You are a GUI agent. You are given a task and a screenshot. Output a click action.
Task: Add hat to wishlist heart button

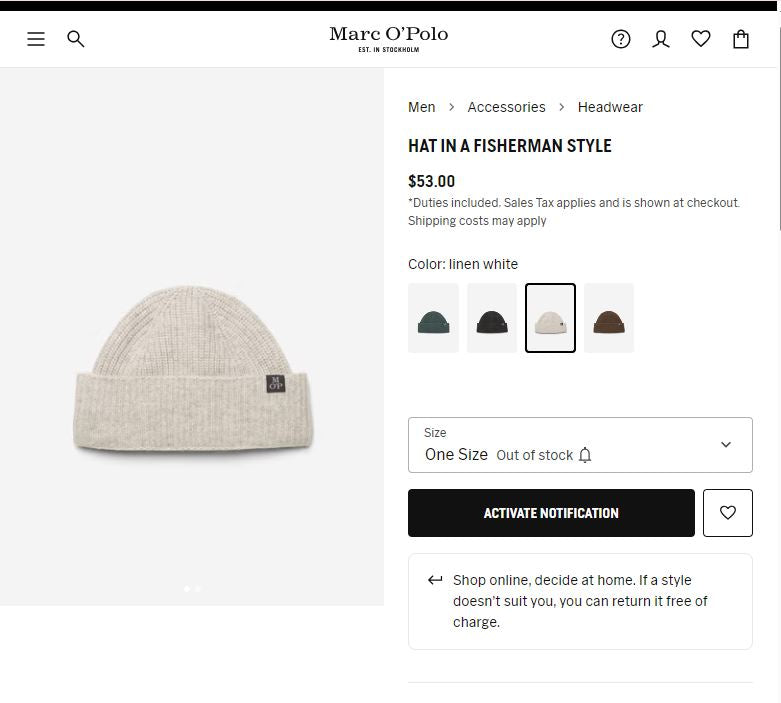727,513
